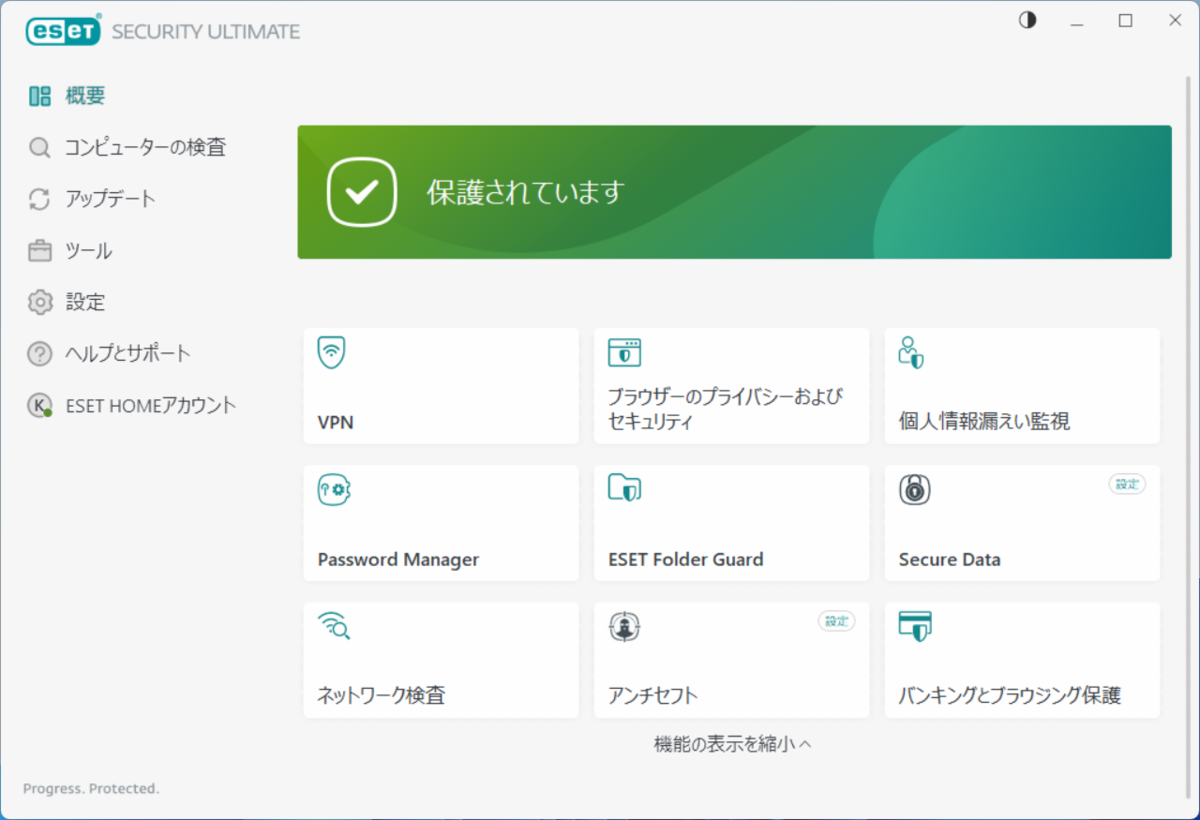1200x820 pixels.
Task: Click the 設定 badge on アンチセフト
Action: tap(837, 621)
